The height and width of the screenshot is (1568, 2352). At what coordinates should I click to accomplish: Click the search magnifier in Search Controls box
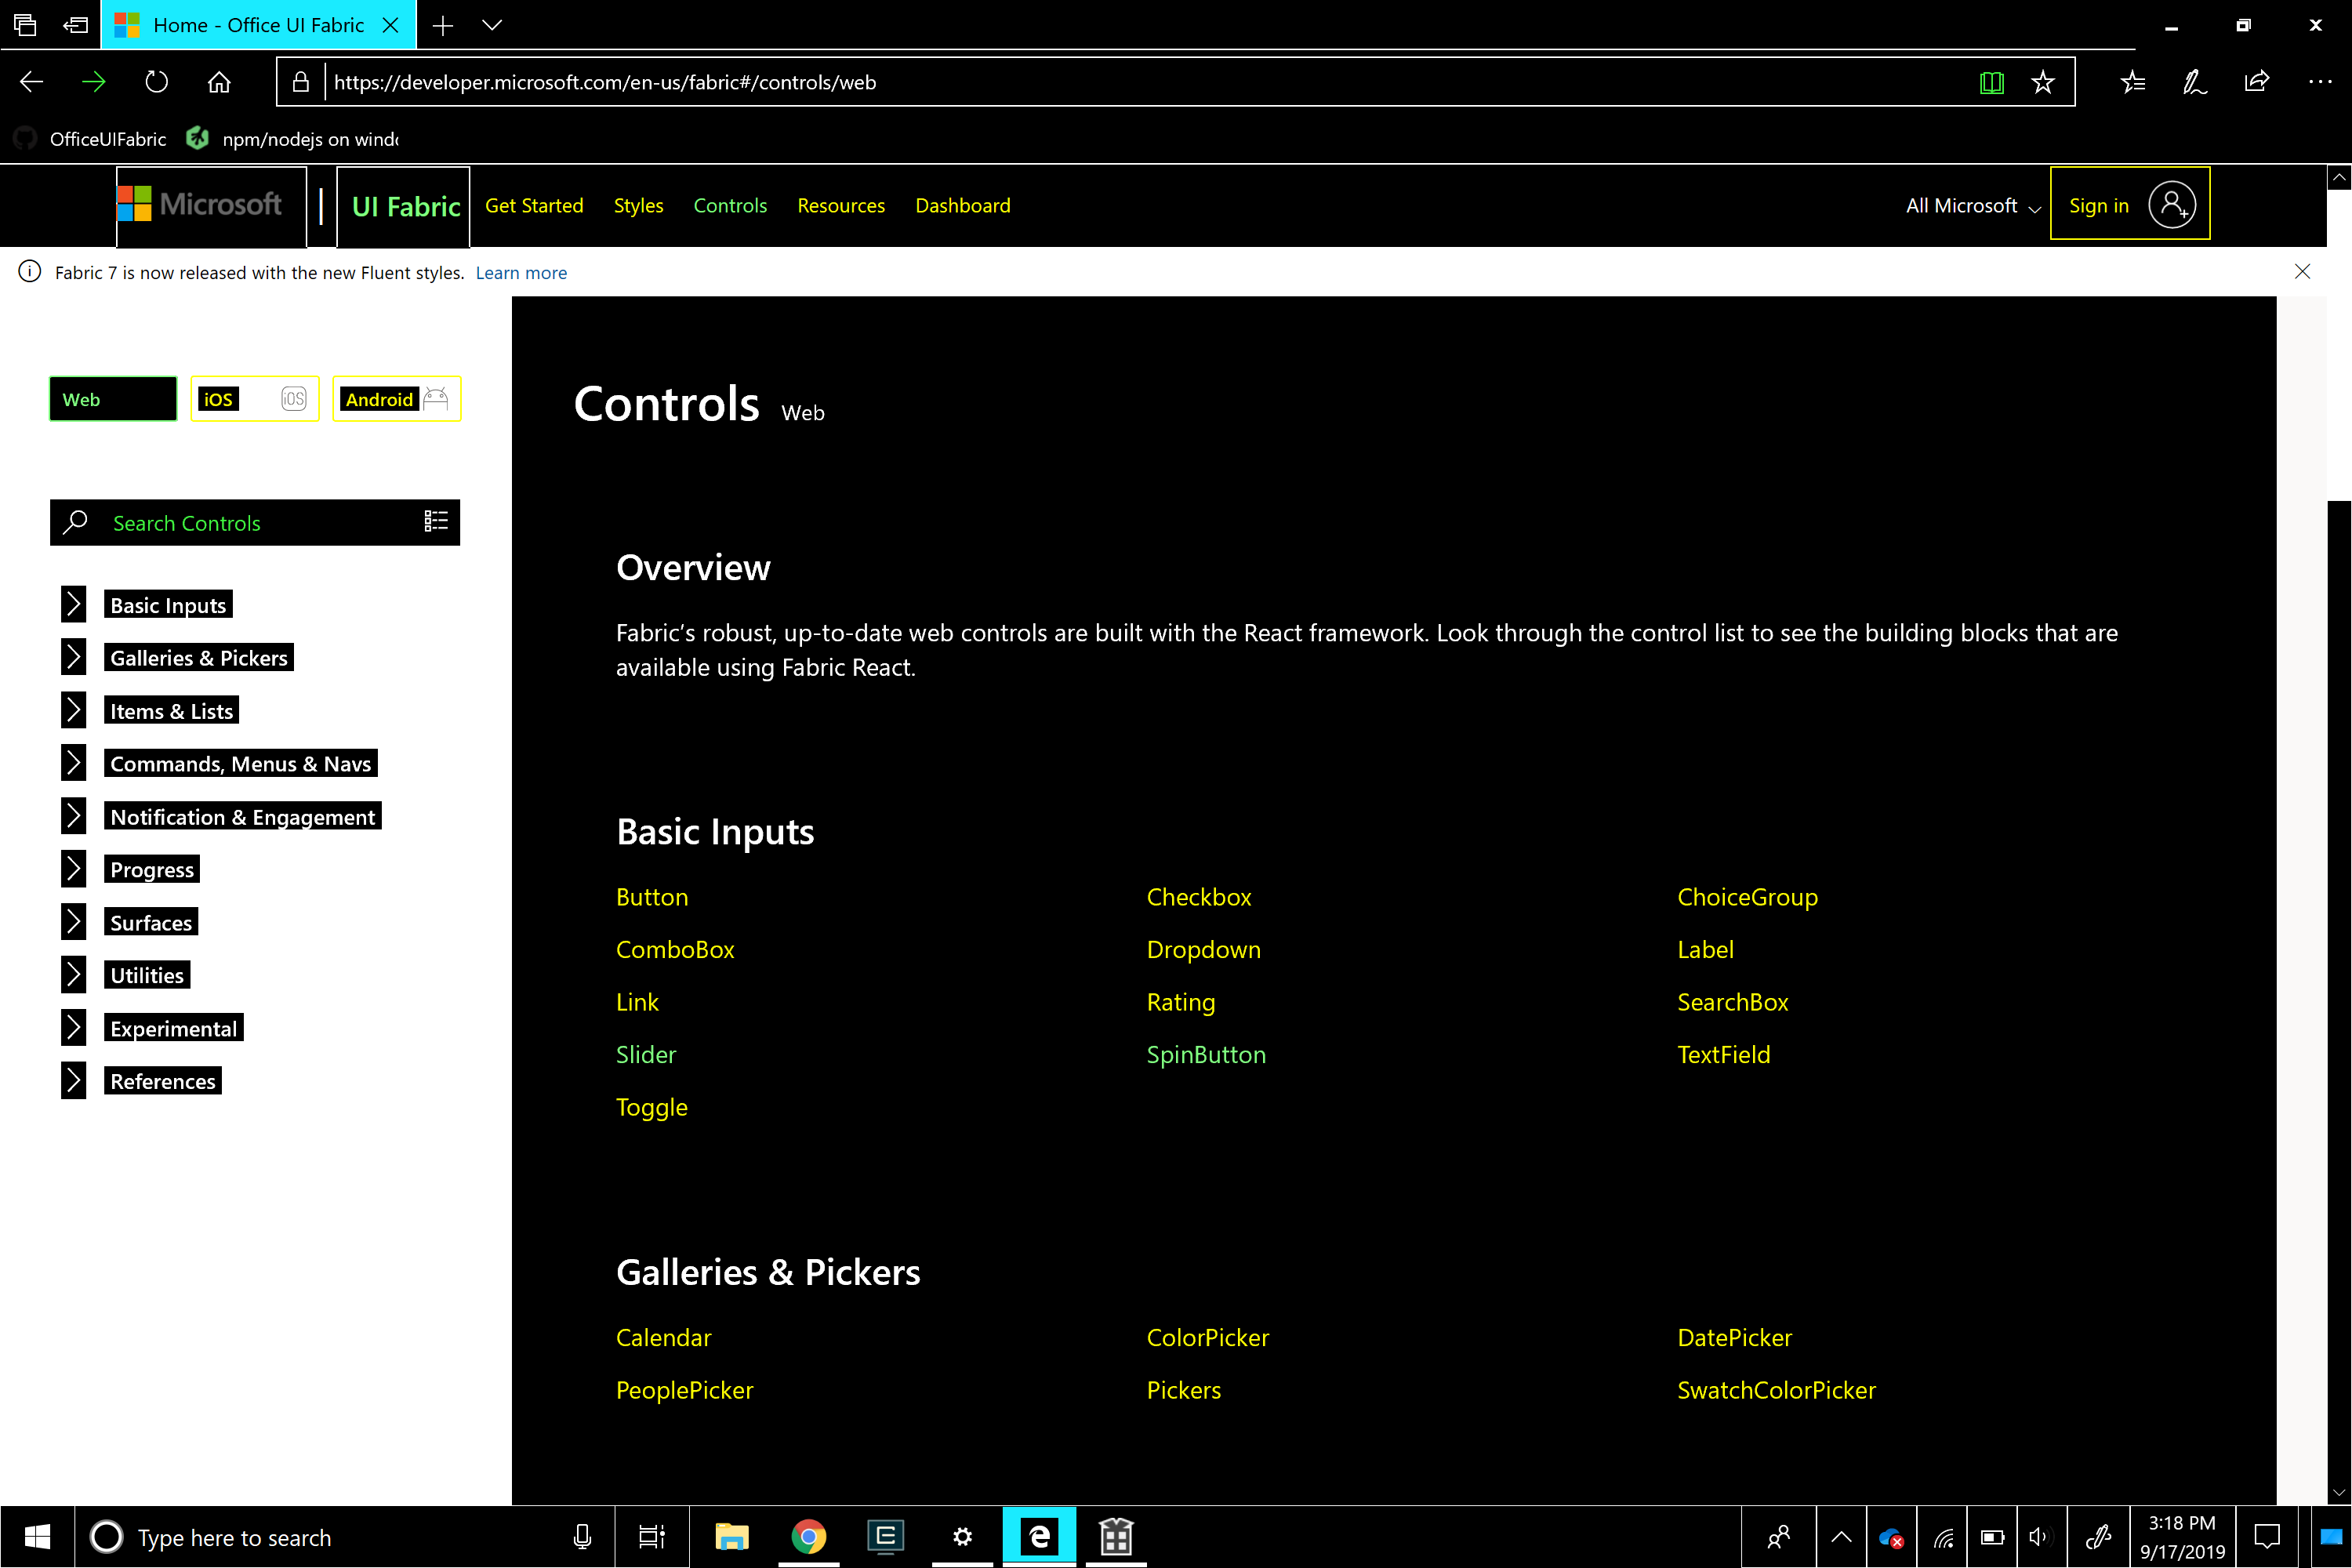[x=75, y=522]
